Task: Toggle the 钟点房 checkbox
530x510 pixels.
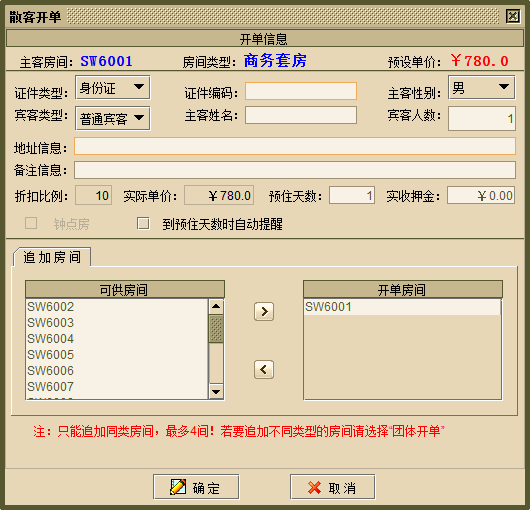Action: click(31, 223)
